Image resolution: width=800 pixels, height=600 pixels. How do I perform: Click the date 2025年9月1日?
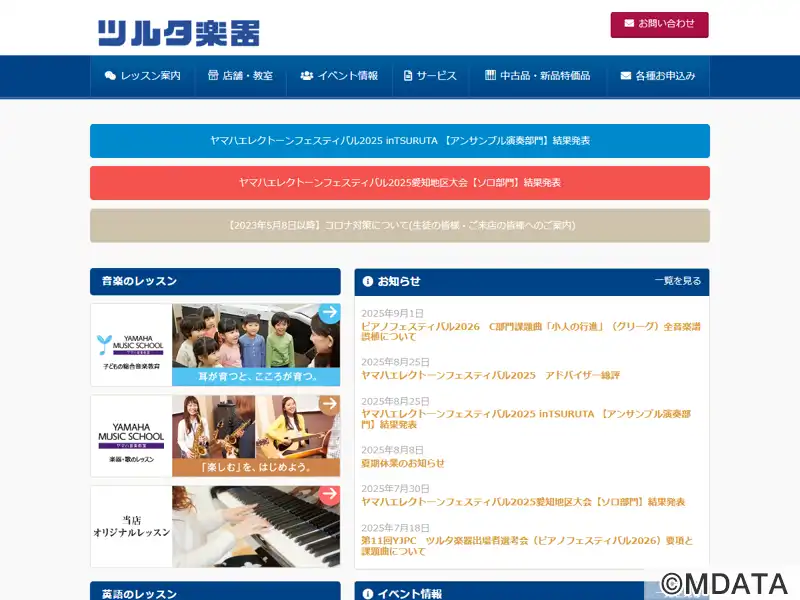pos(392,313)
